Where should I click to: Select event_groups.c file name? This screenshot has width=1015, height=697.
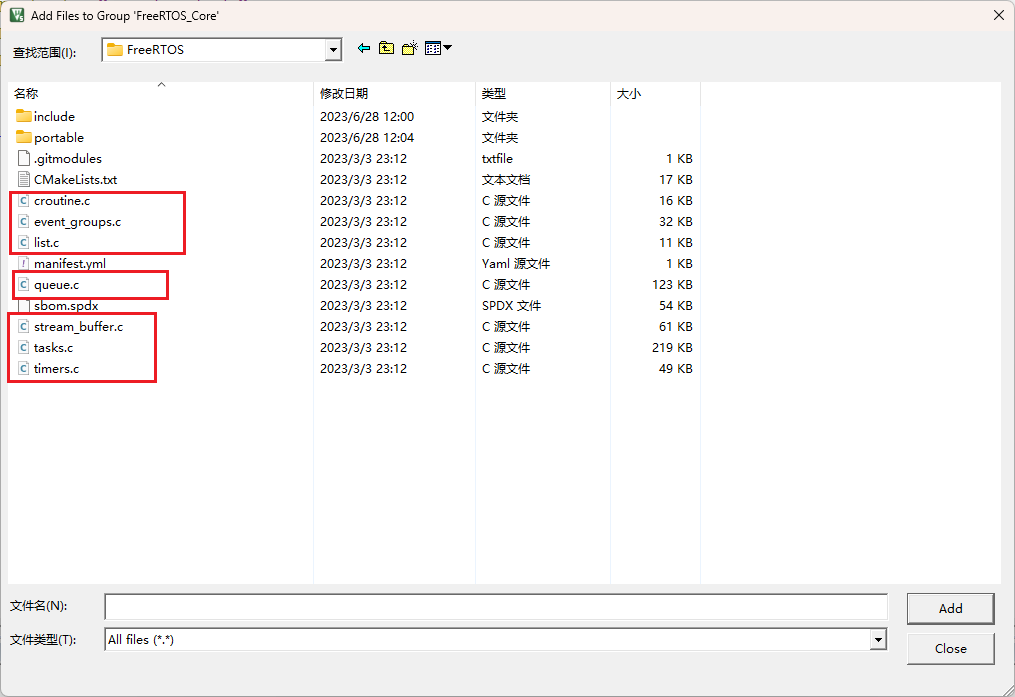tap(78, 221)
